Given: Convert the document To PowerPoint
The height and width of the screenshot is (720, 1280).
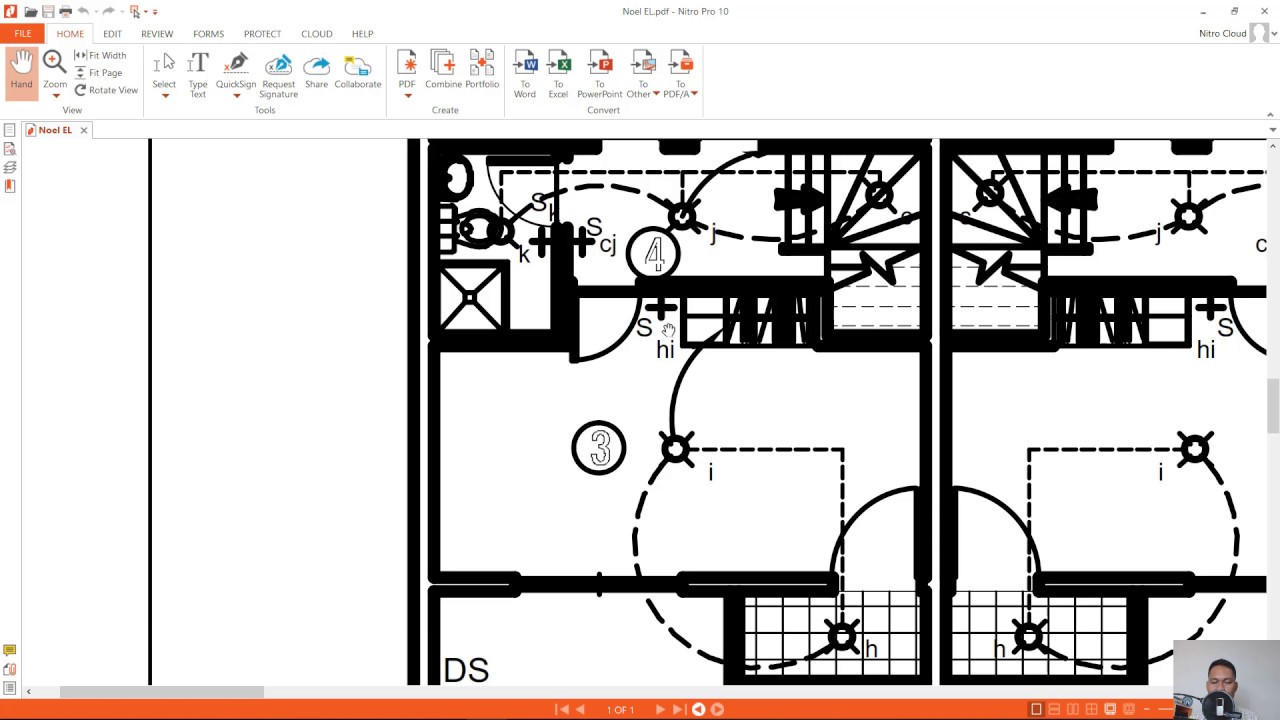Looking at the screenshot, I should (x=600, y=74).
